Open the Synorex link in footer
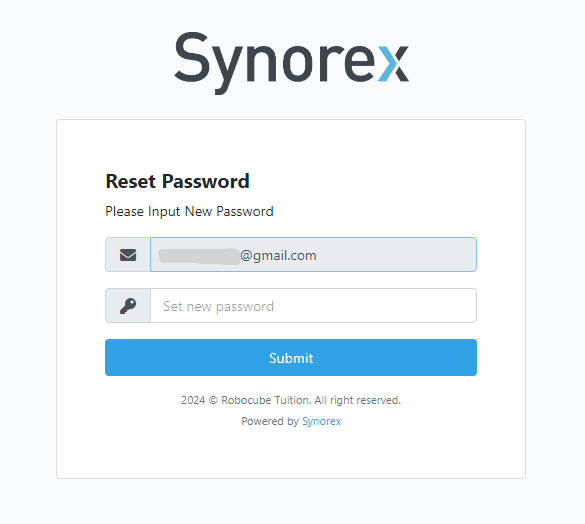This screenshot has height=524, width=585. pos(321,421)
